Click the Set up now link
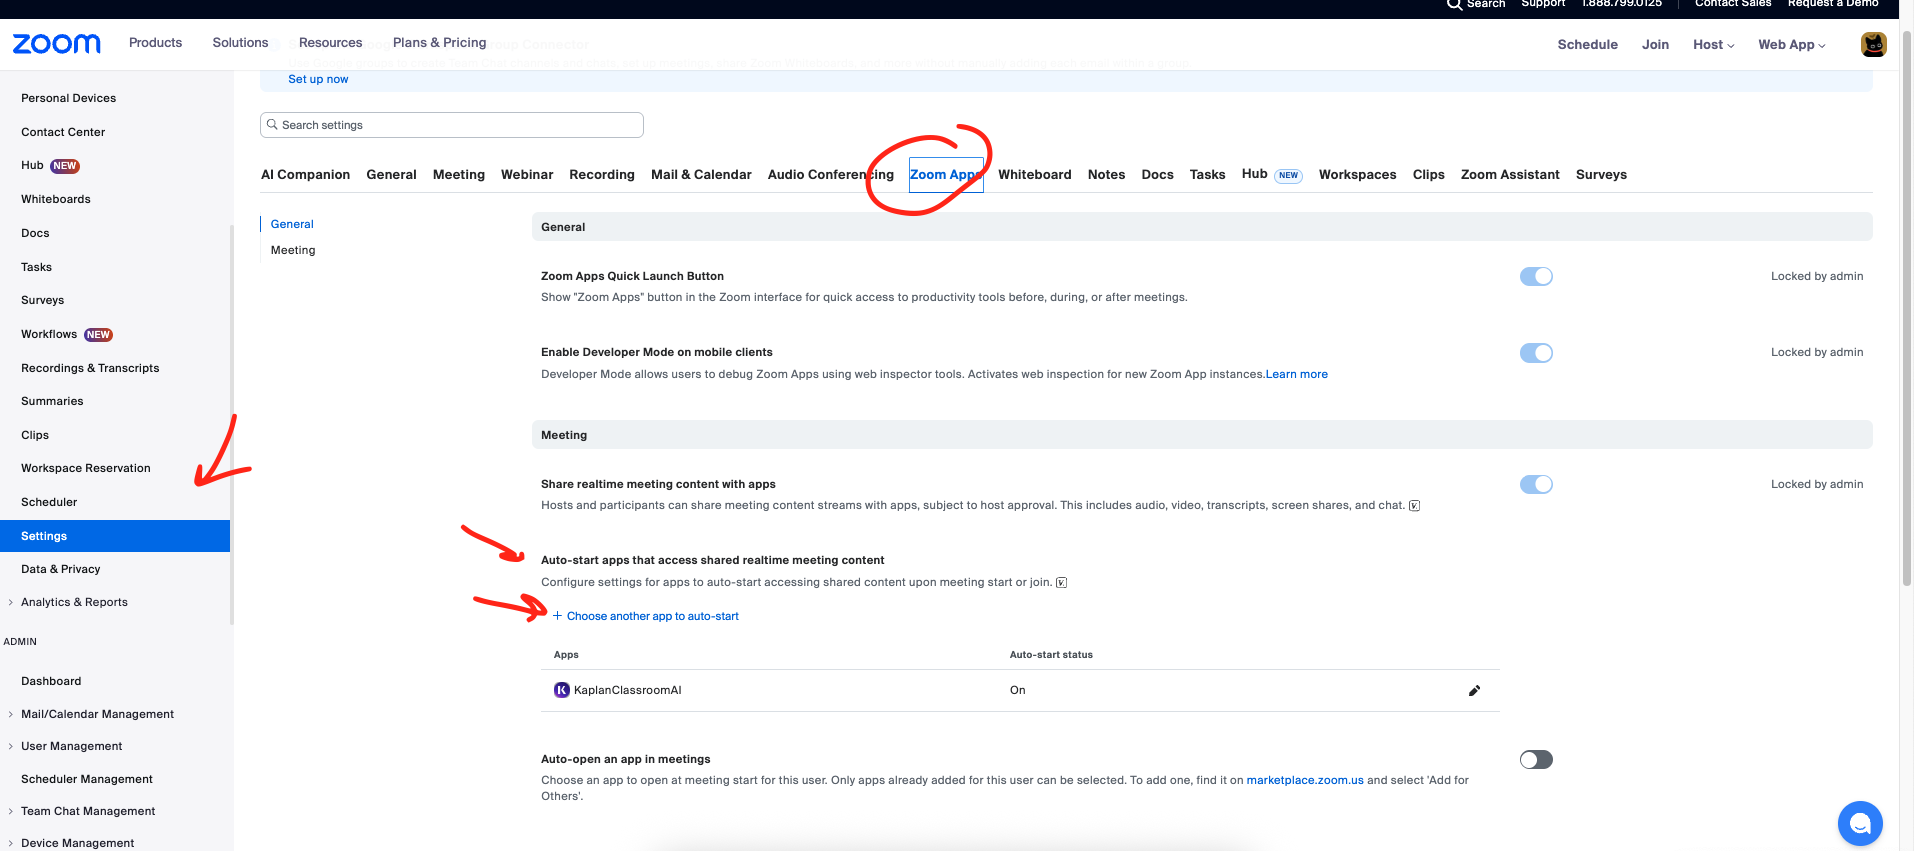The height and width of the screenshot is (851, 1914). [318, 80]
